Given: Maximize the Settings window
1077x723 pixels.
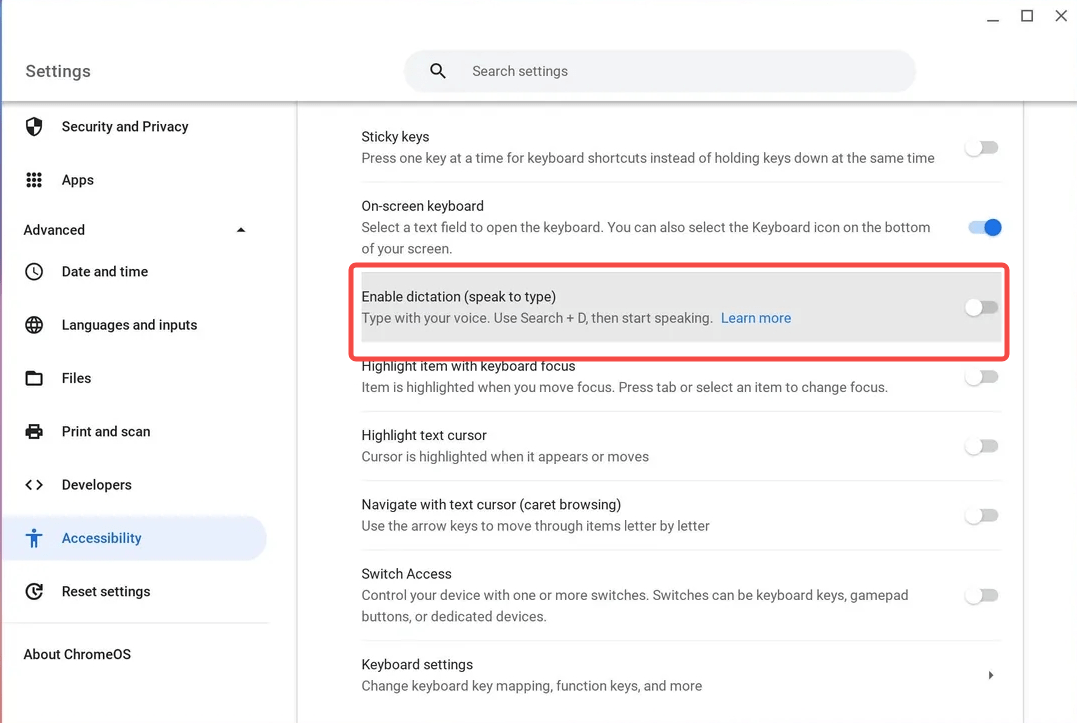Looking at the screenshot, I should (x=1027, y=16).
